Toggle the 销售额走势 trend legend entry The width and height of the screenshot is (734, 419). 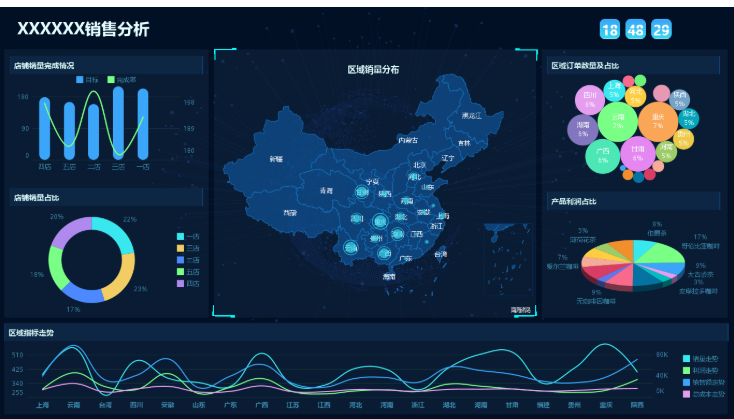pos(704,382)
